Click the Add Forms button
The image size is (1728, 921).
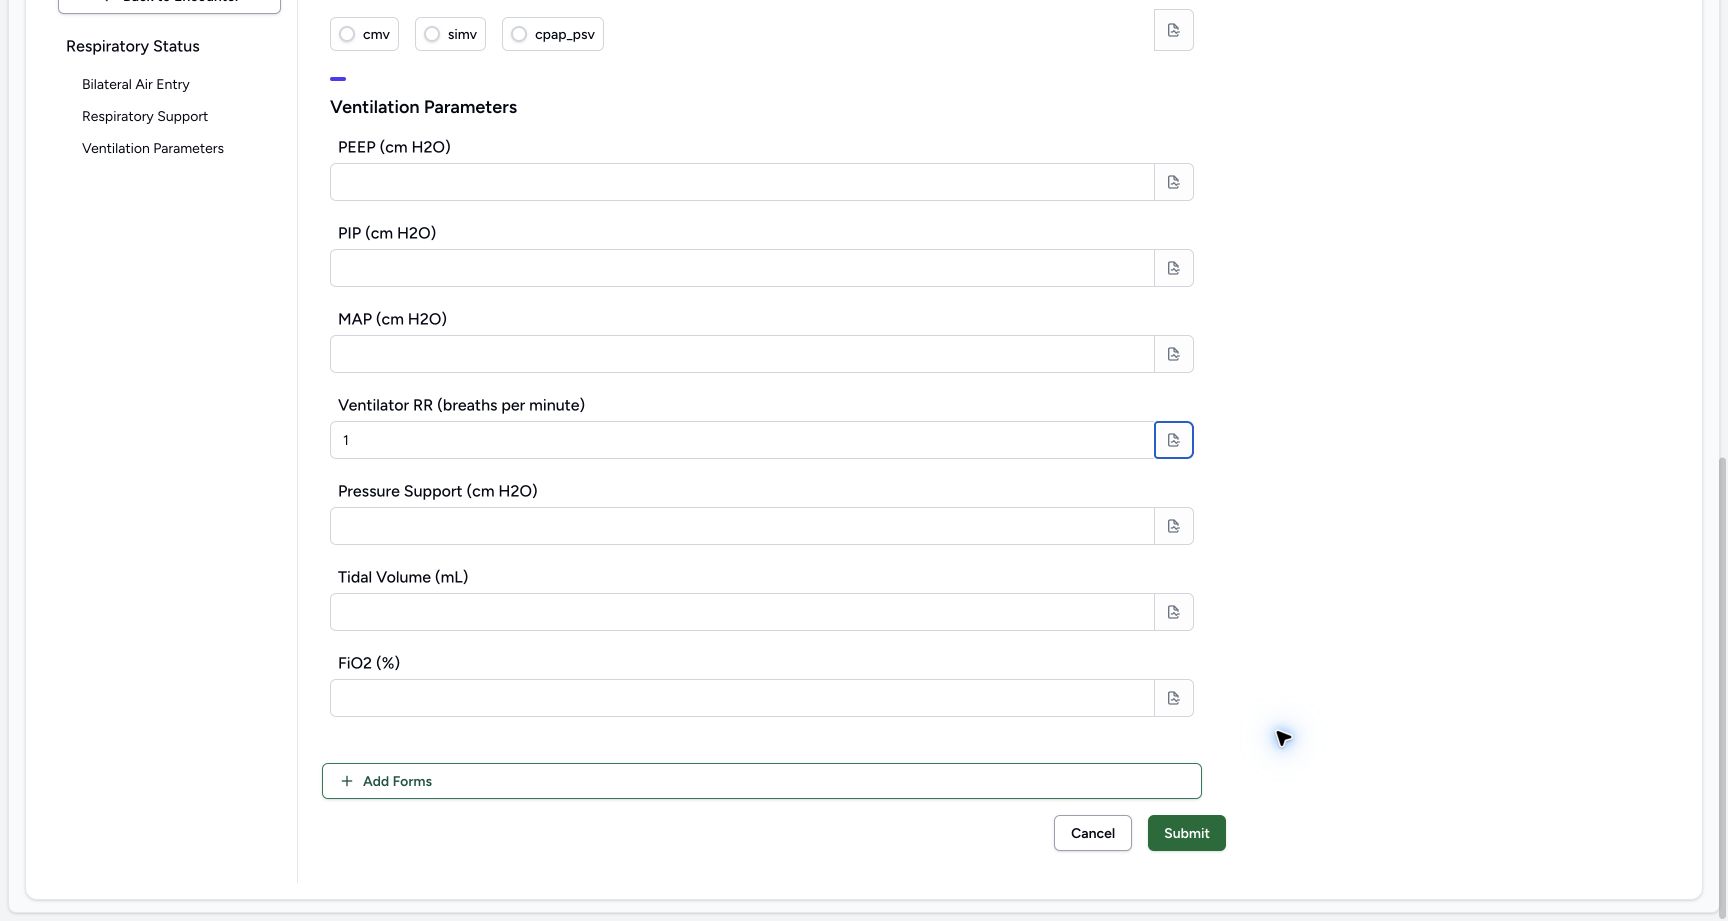tap(762, 781)
